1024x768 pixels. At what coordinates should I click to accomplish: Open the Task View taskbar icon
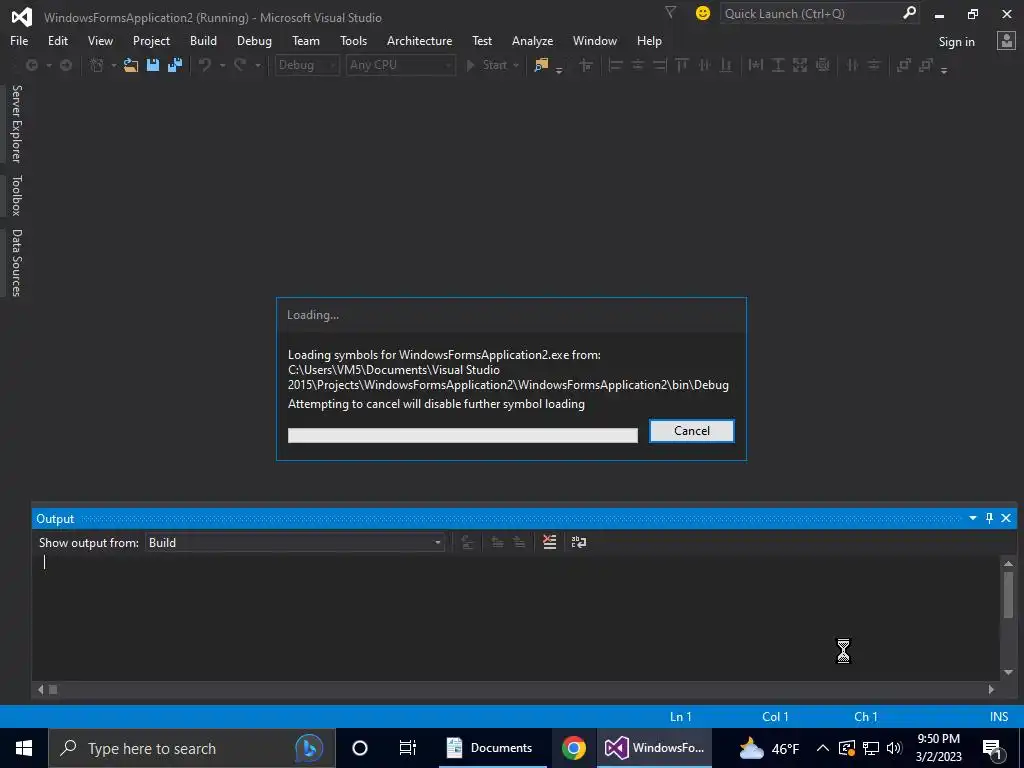(408, 748)
